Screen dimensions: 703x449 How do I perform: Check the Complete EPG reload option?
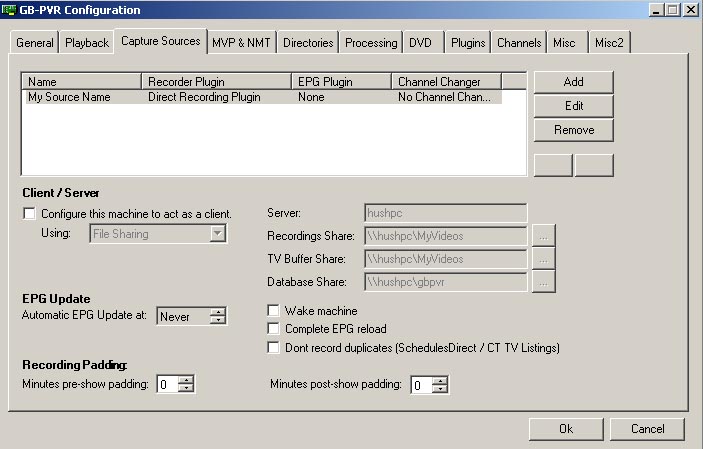pyautogui.click(x=273, y=329)
